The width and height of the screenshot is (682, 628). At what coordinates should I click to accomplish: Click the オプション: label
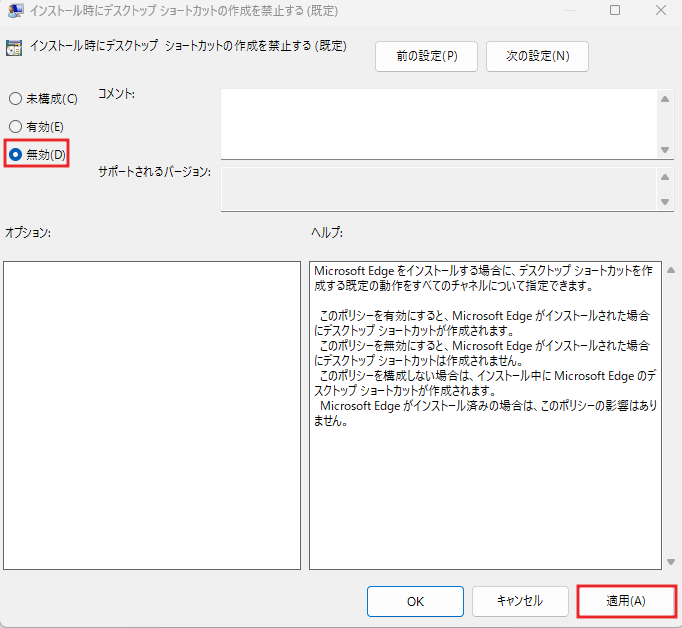28,233
